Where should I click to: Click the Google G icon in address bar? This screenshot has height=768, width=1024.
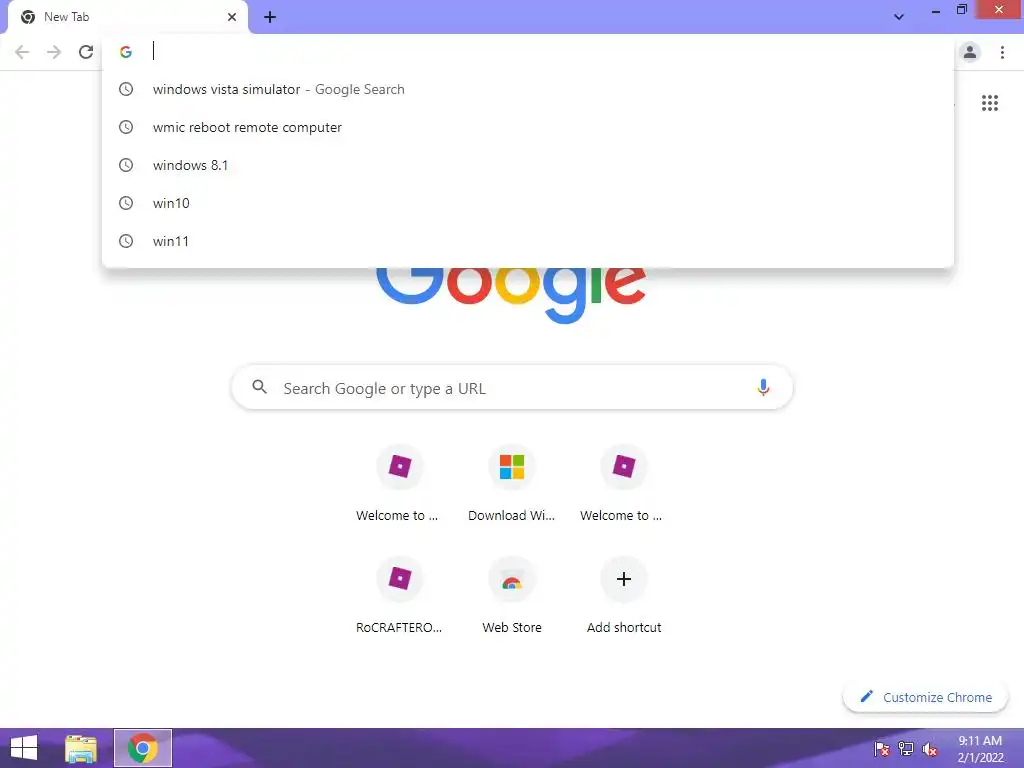coord(126,52)
